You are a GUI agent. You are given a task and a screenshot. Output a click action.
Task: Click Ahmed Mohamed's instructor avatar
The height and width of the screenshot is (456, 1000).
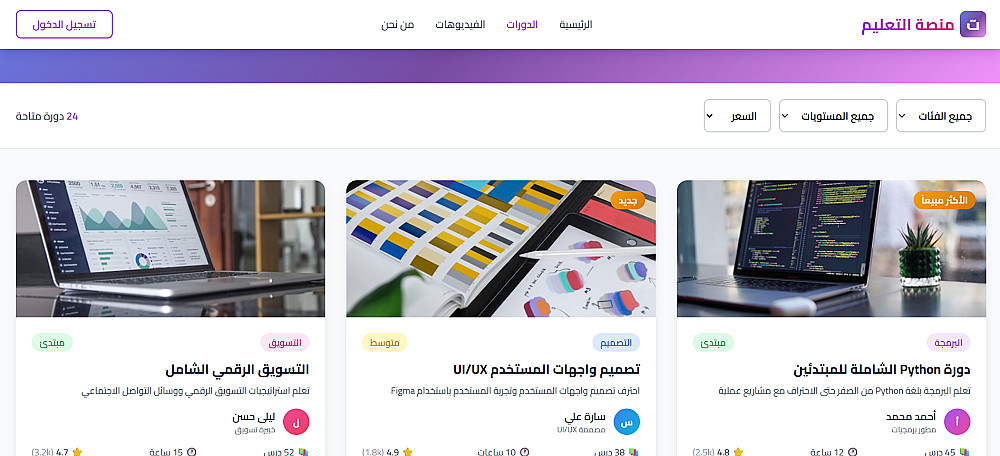pyautogui.click(x=957, y=422)
